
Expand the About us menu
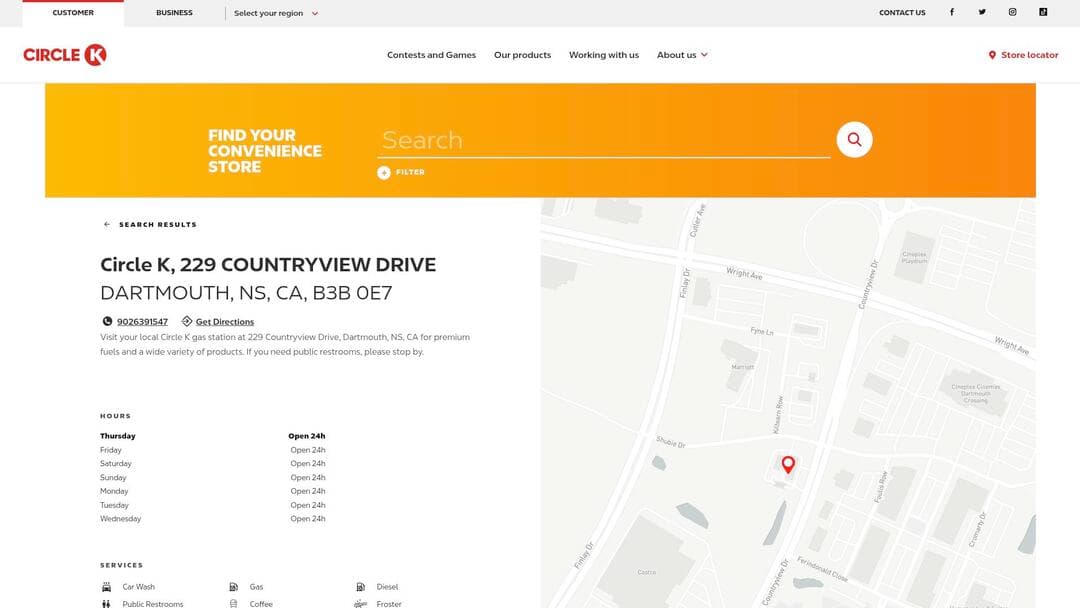(682, 55)
